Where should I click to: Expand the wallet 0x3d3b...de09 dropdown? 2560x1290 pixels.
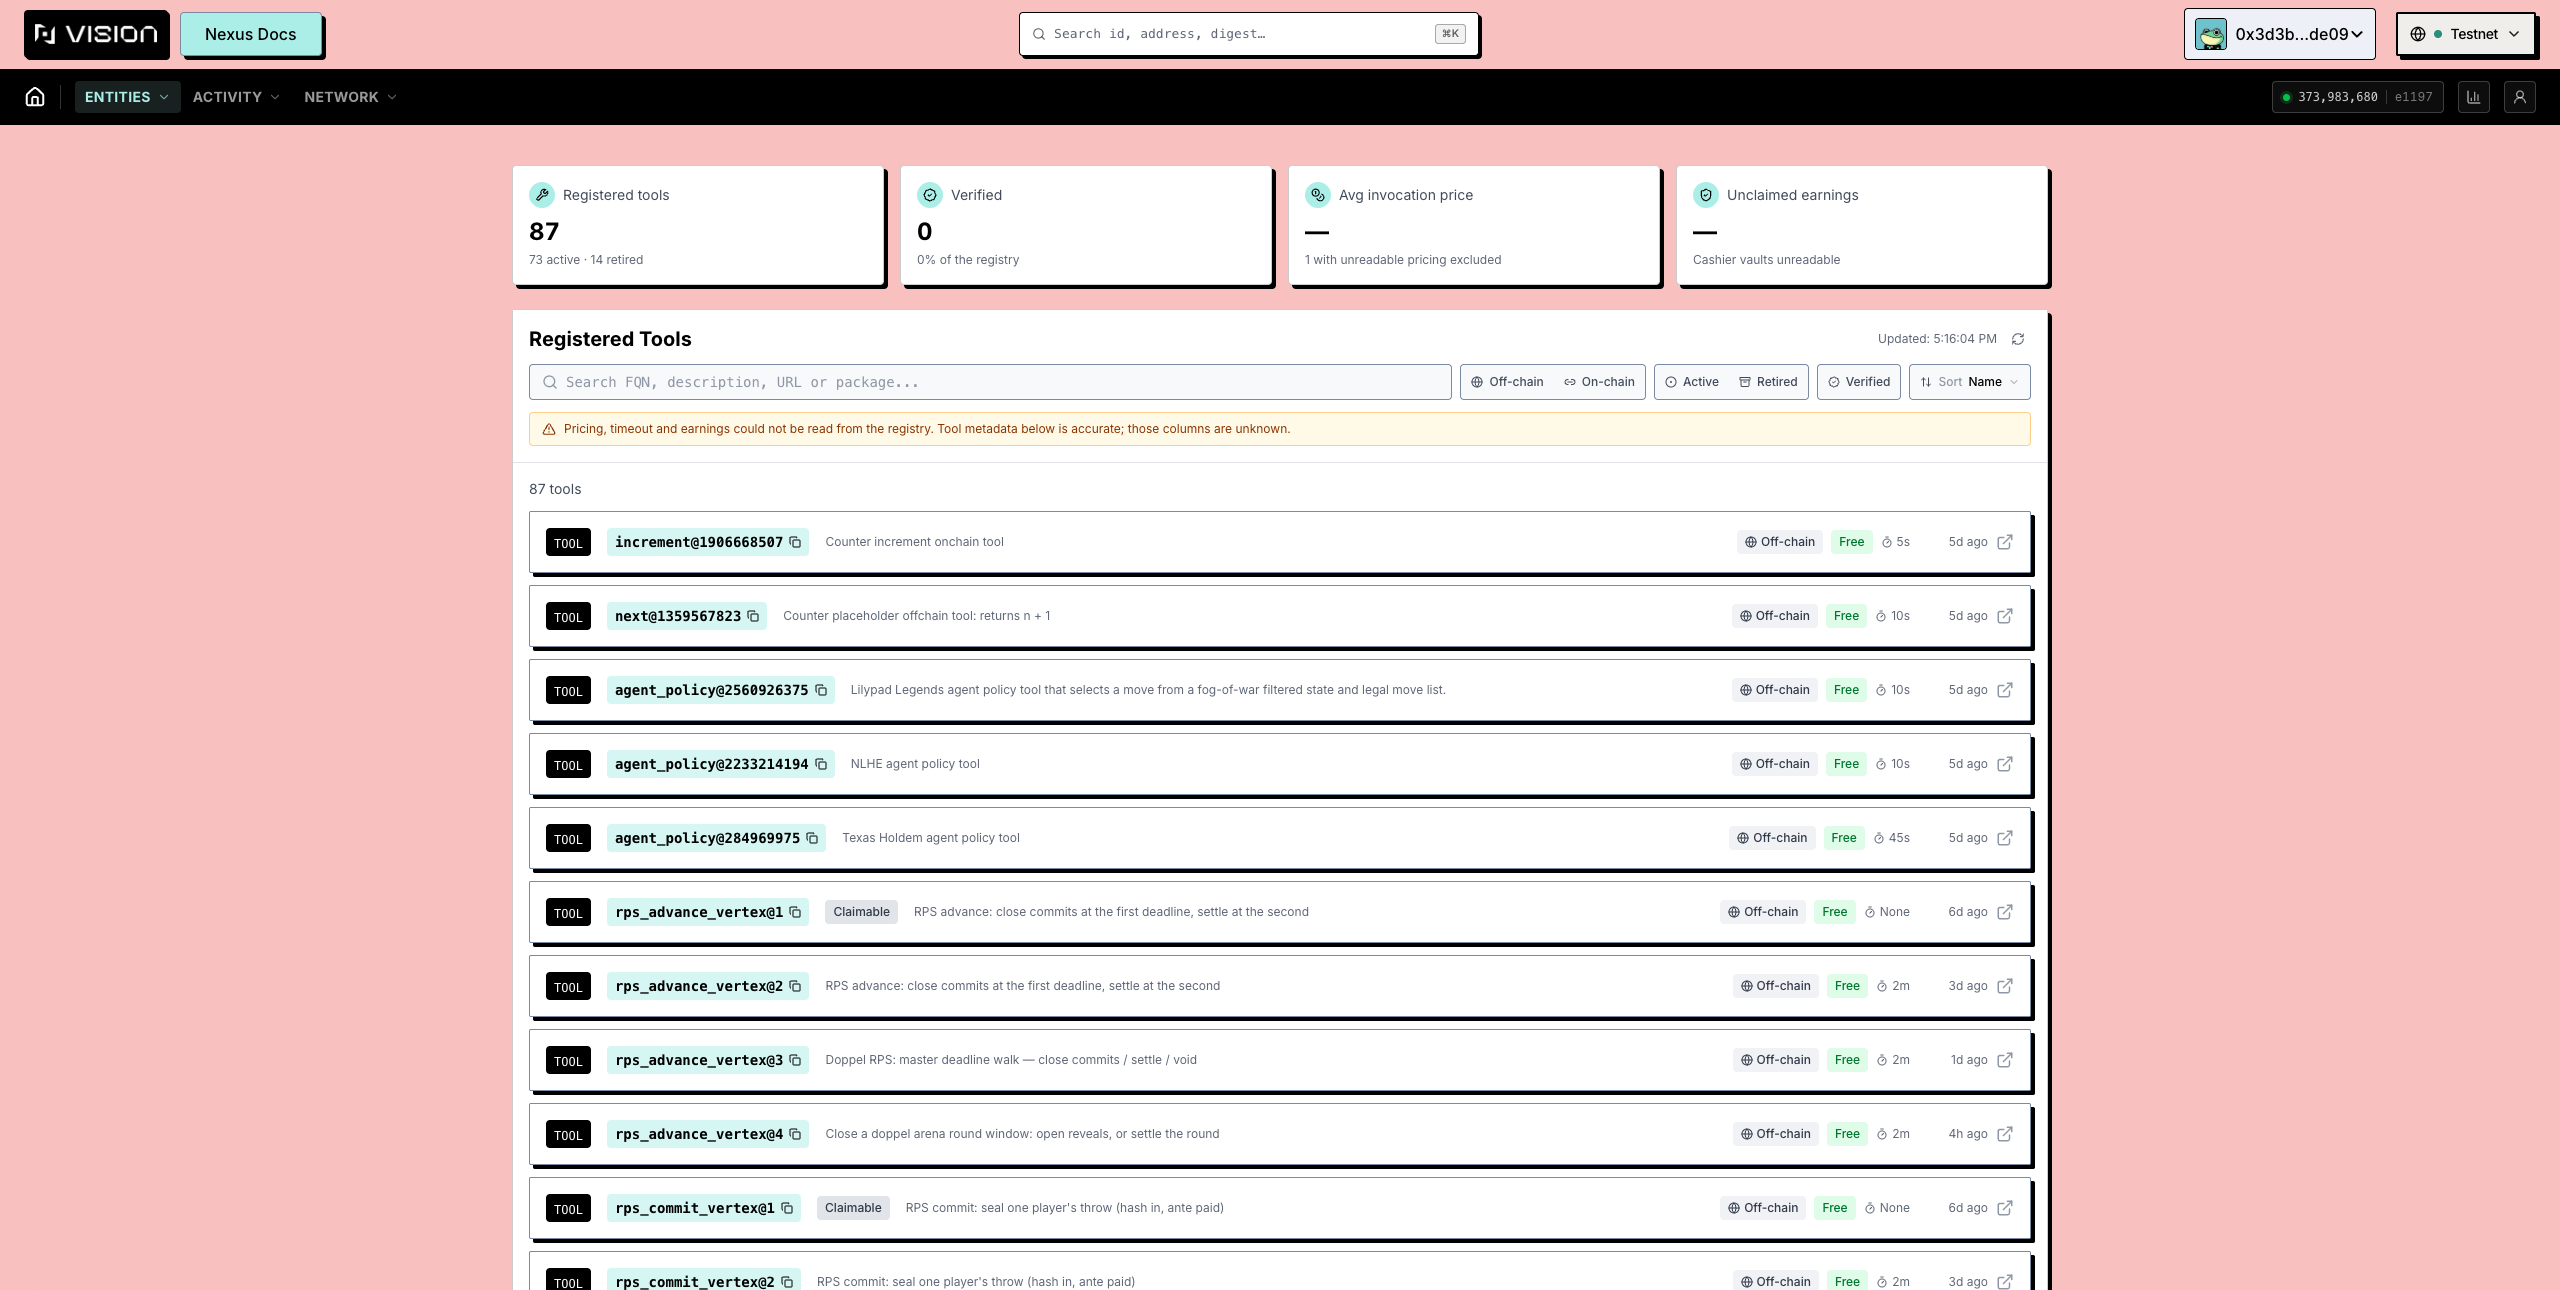[2279, 34]
